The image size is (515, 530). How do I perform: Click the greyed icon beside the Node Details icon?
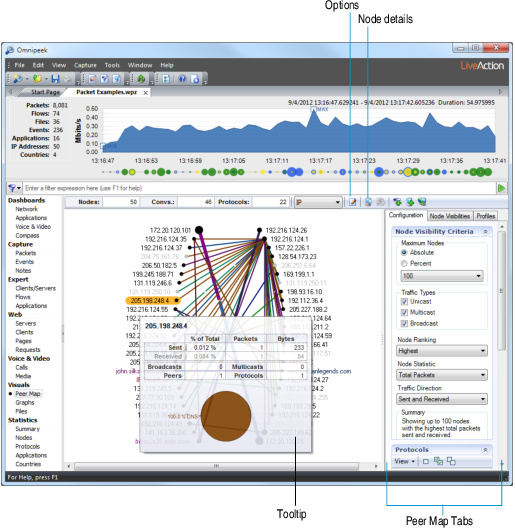coord(381,202)
